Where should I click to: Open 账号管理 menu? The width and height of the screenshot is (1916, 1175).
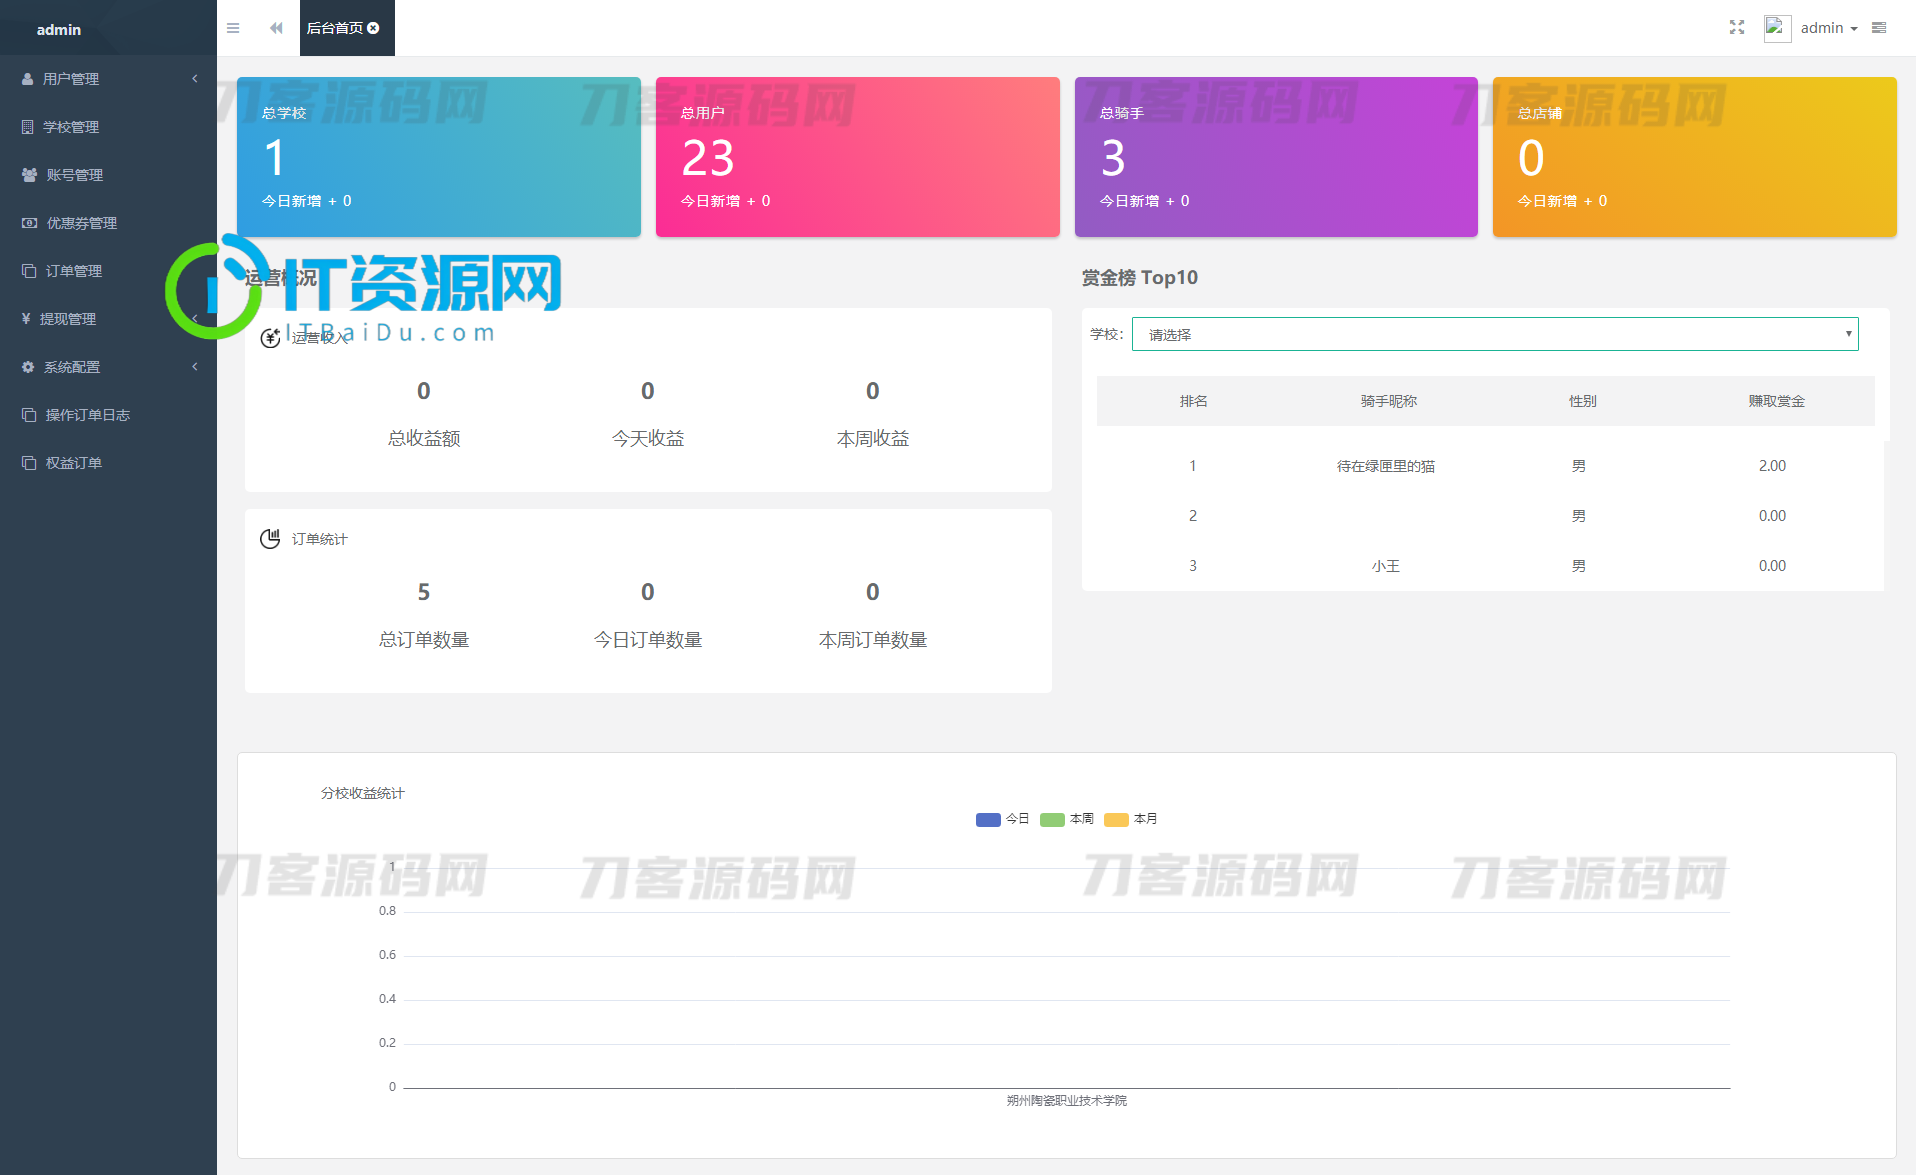(108, 175)
